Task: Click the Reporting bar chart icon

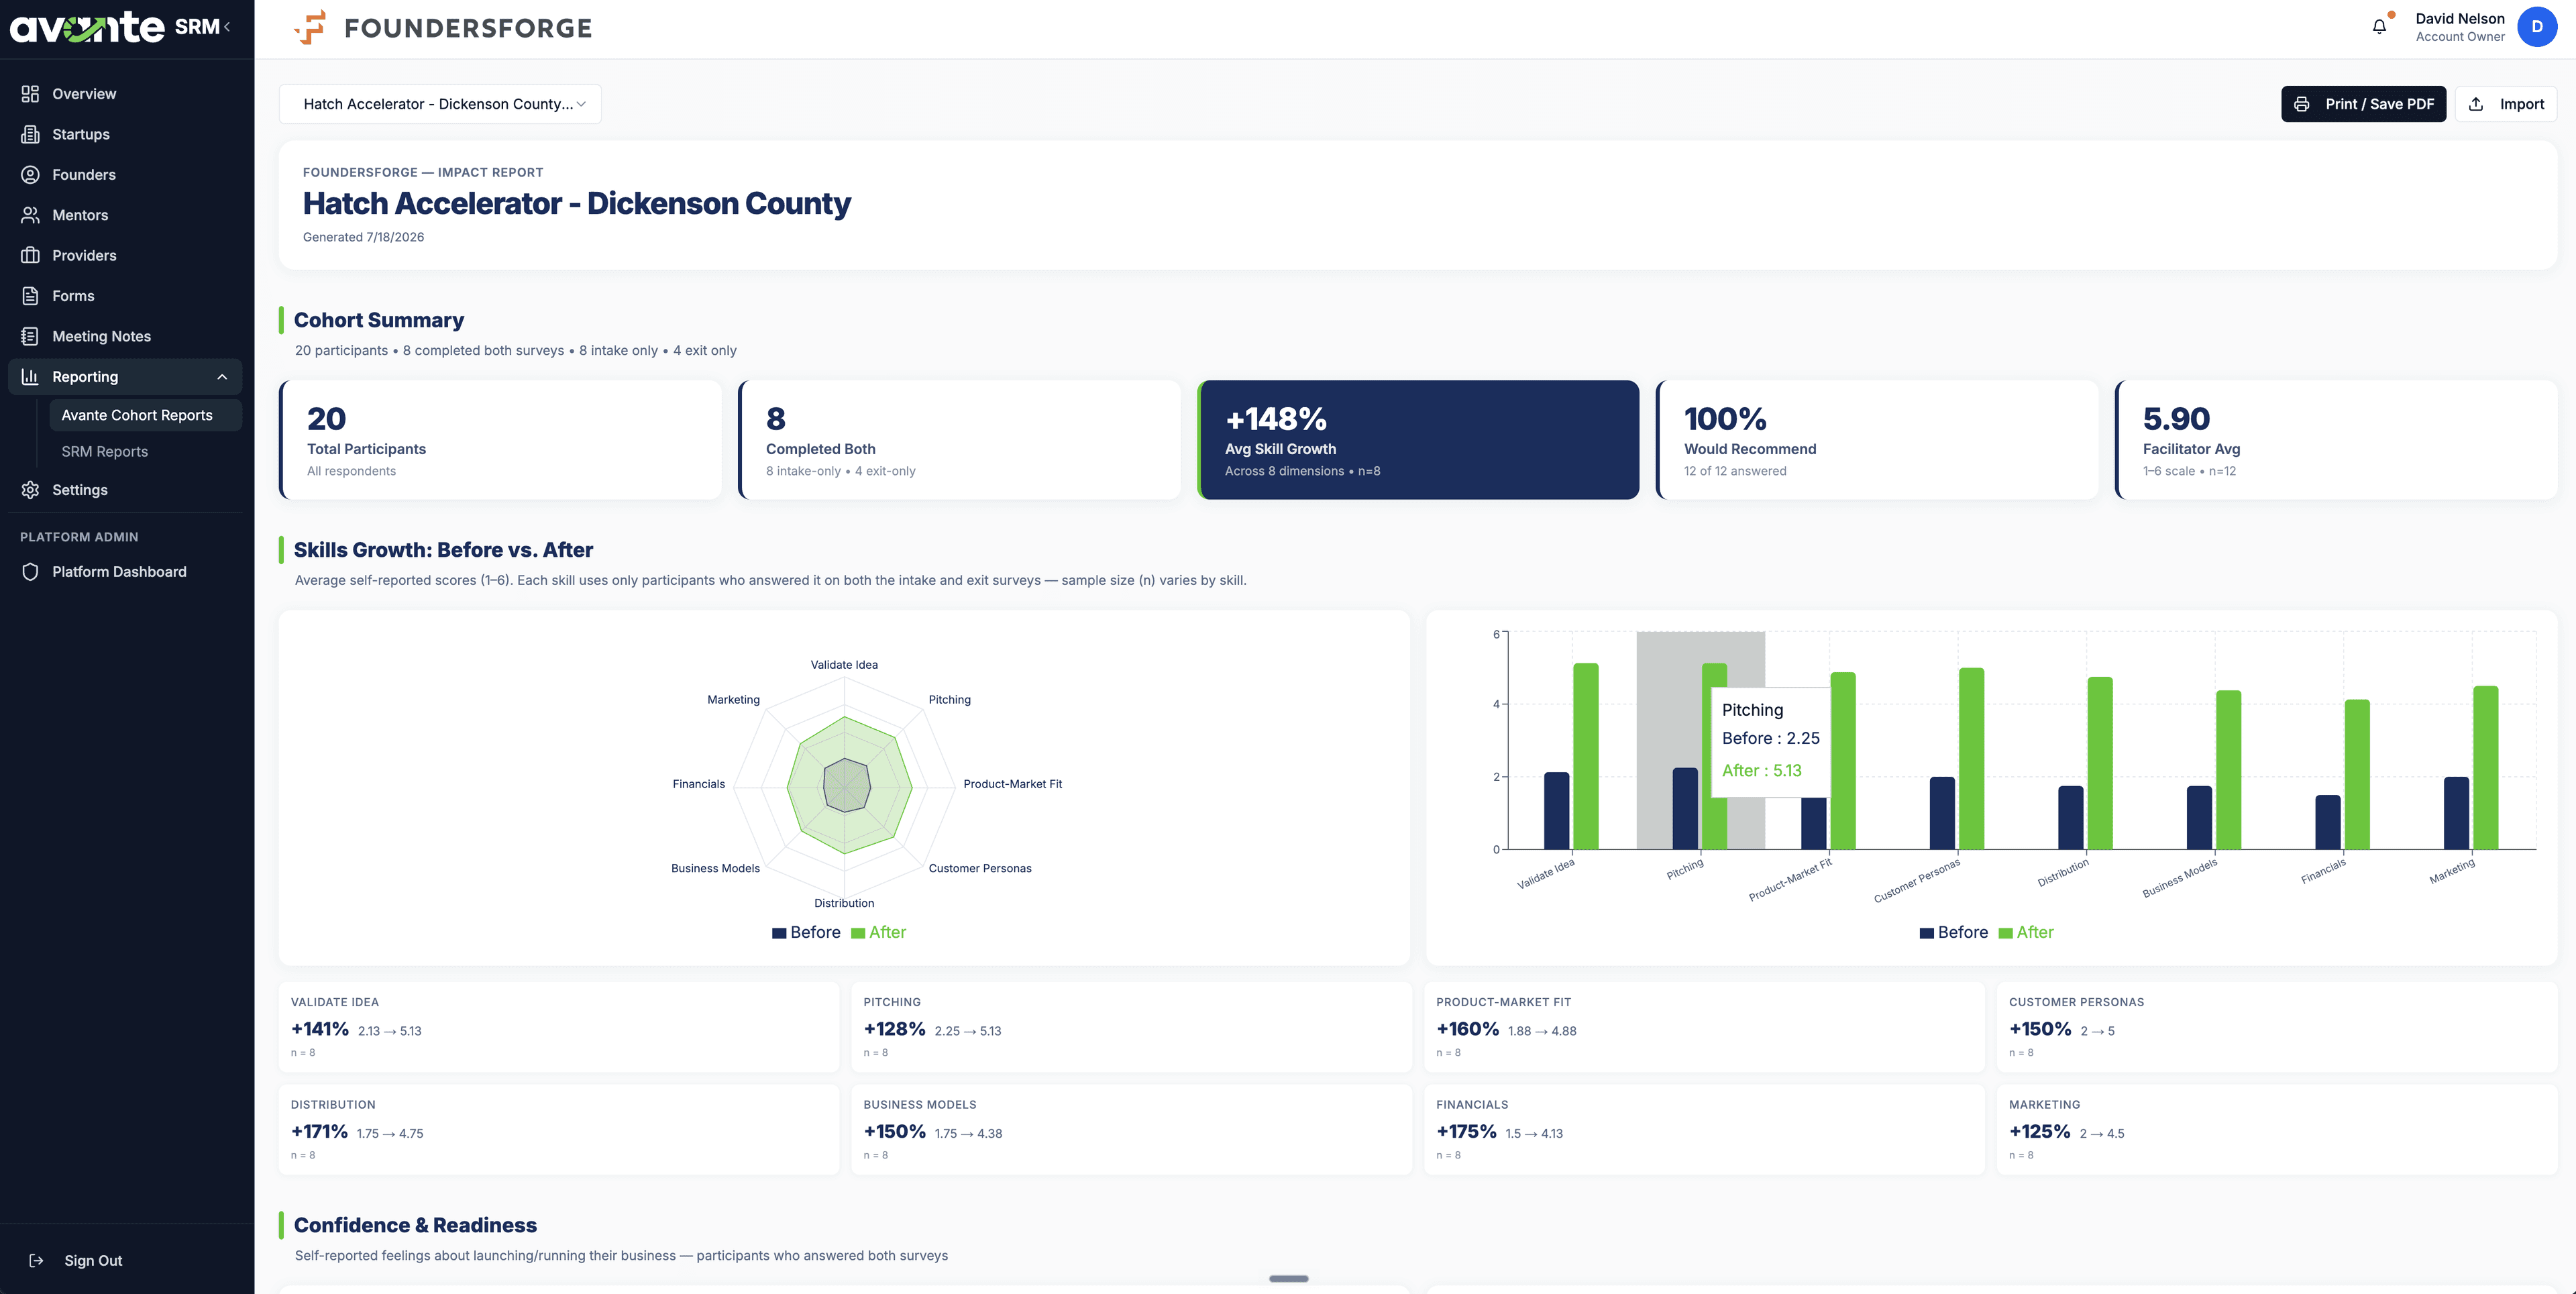Action: coord(30,377)
